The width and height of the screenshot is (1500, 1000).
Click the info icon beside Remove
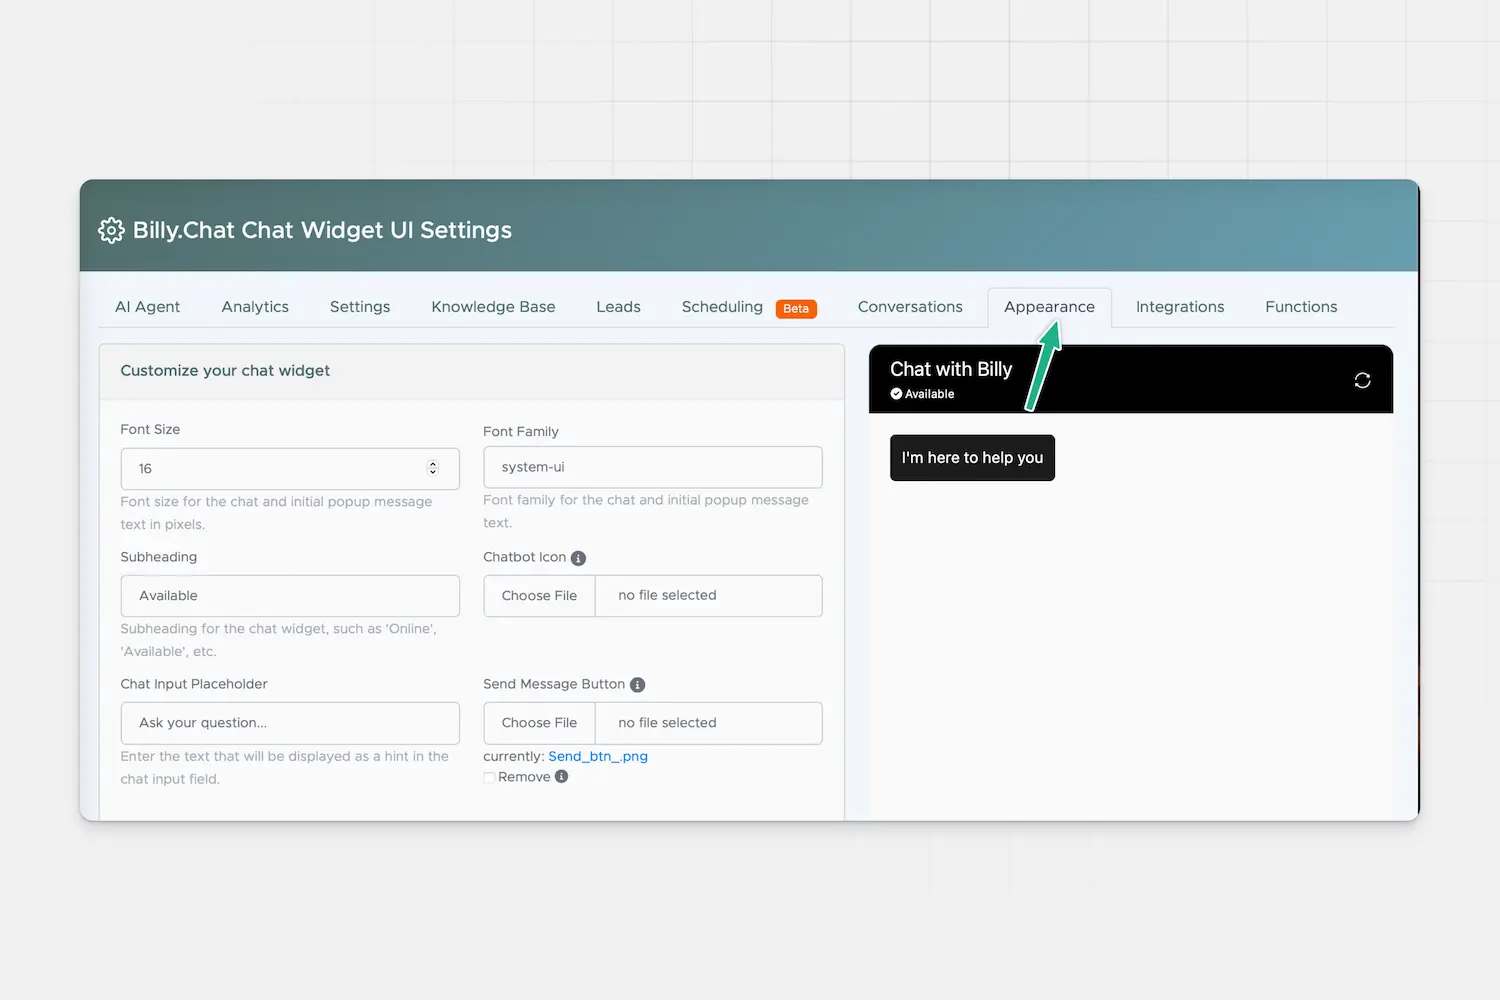[561, 777]
